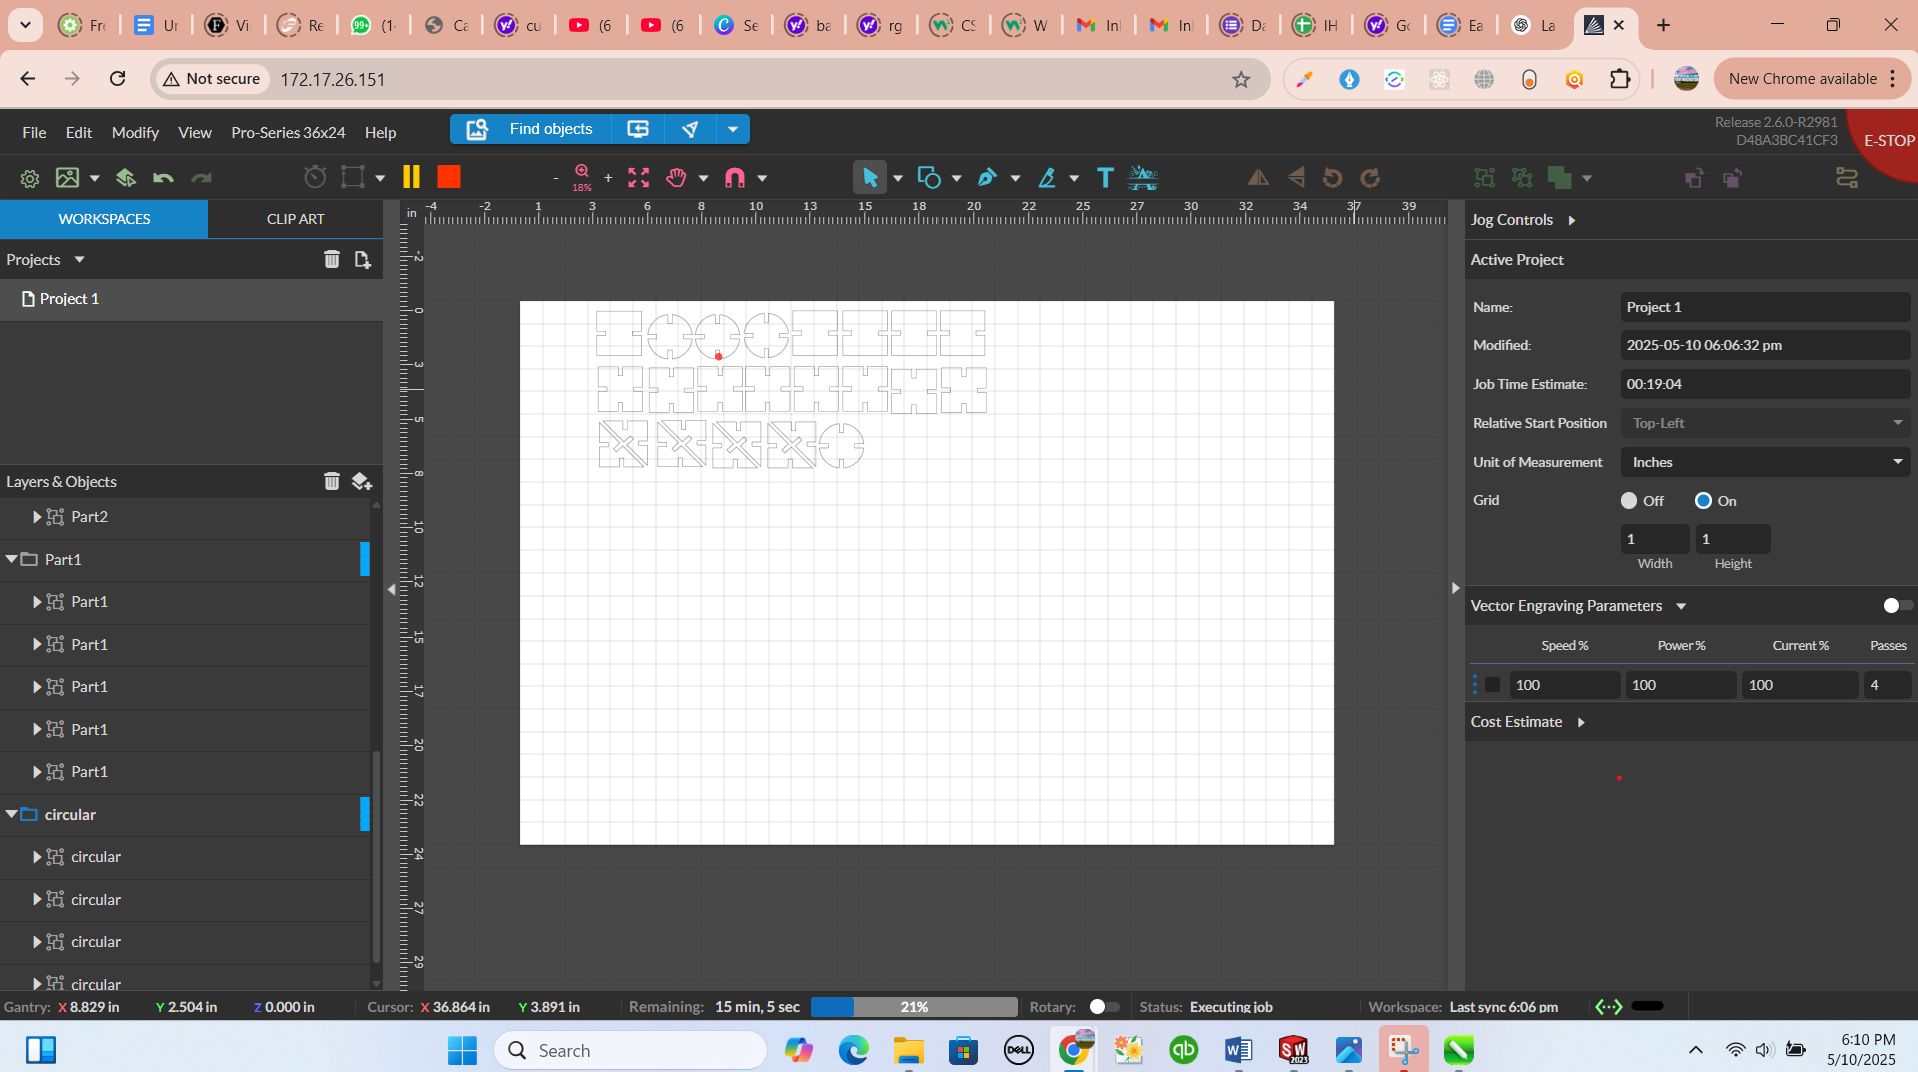Open the Modify menu
The width and height of the screenshot is (1918, 1072).
click(135, 132)
